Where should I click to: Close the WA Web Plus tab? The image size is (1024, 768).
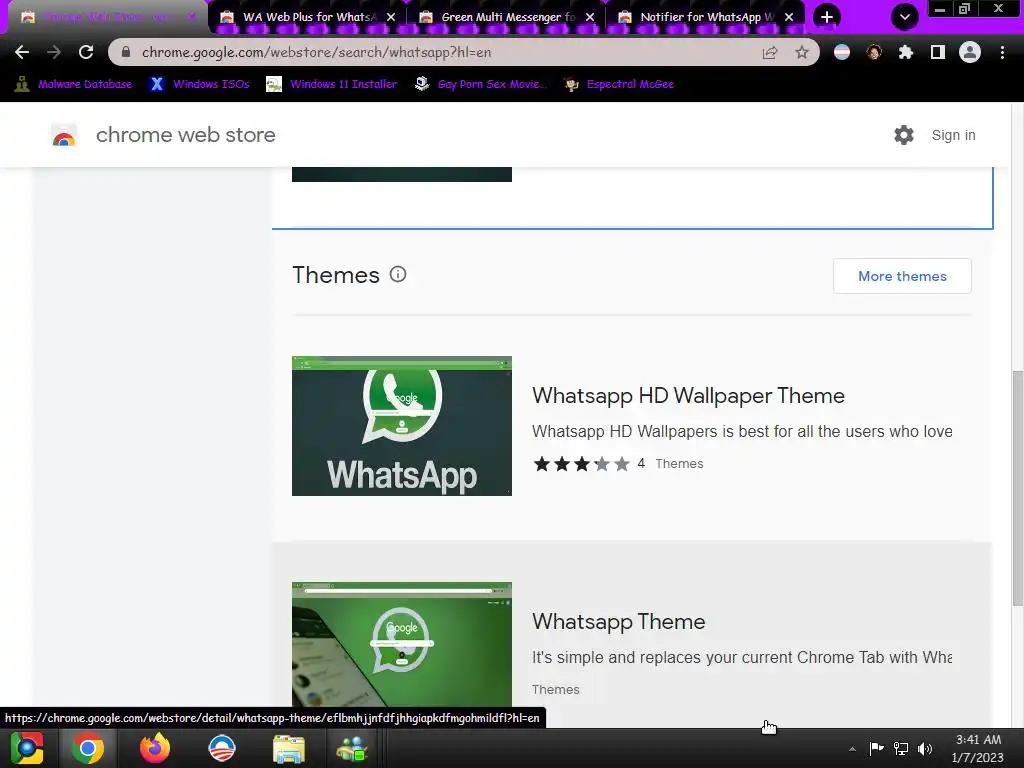[391, 17]
